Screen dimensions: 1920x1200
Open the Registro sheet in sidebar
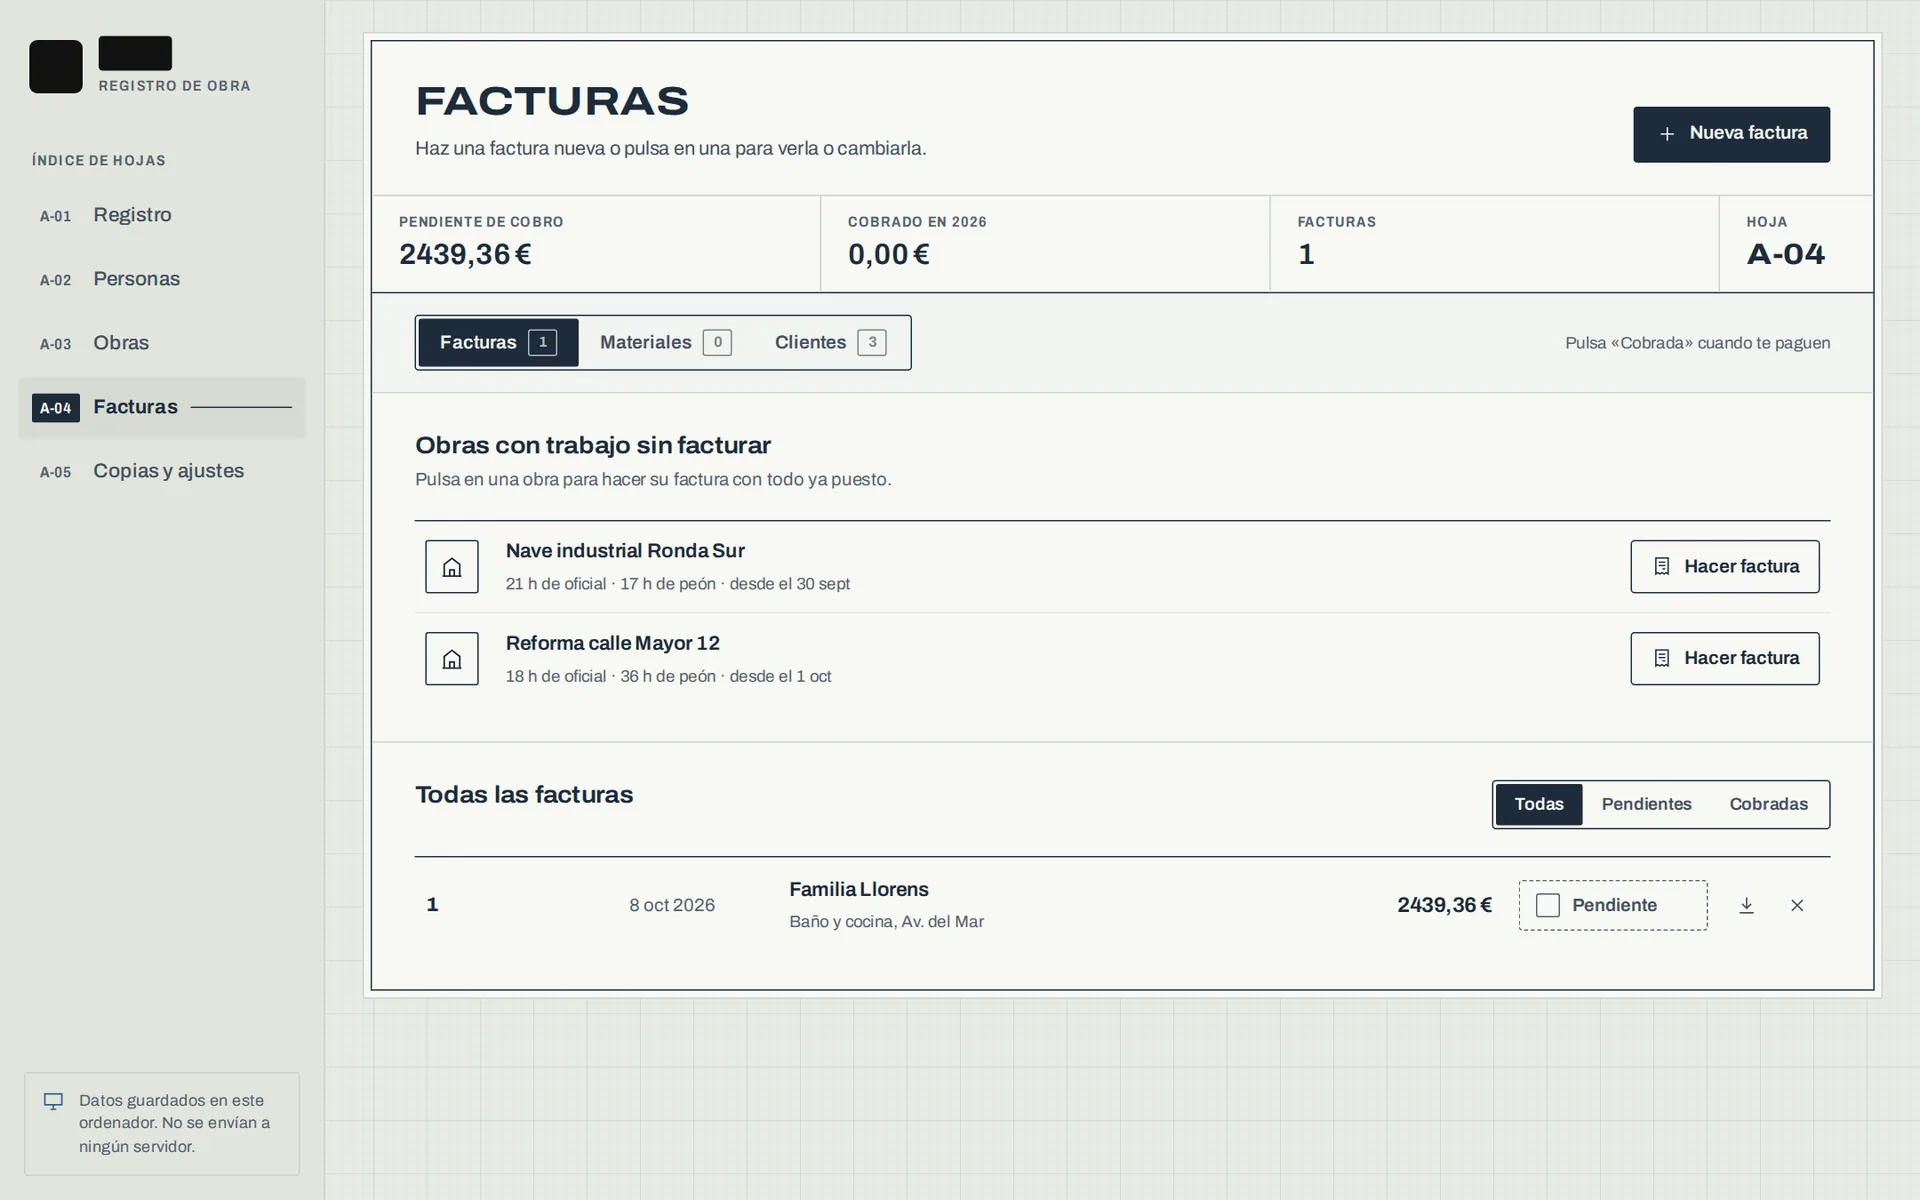coord(162,215)
